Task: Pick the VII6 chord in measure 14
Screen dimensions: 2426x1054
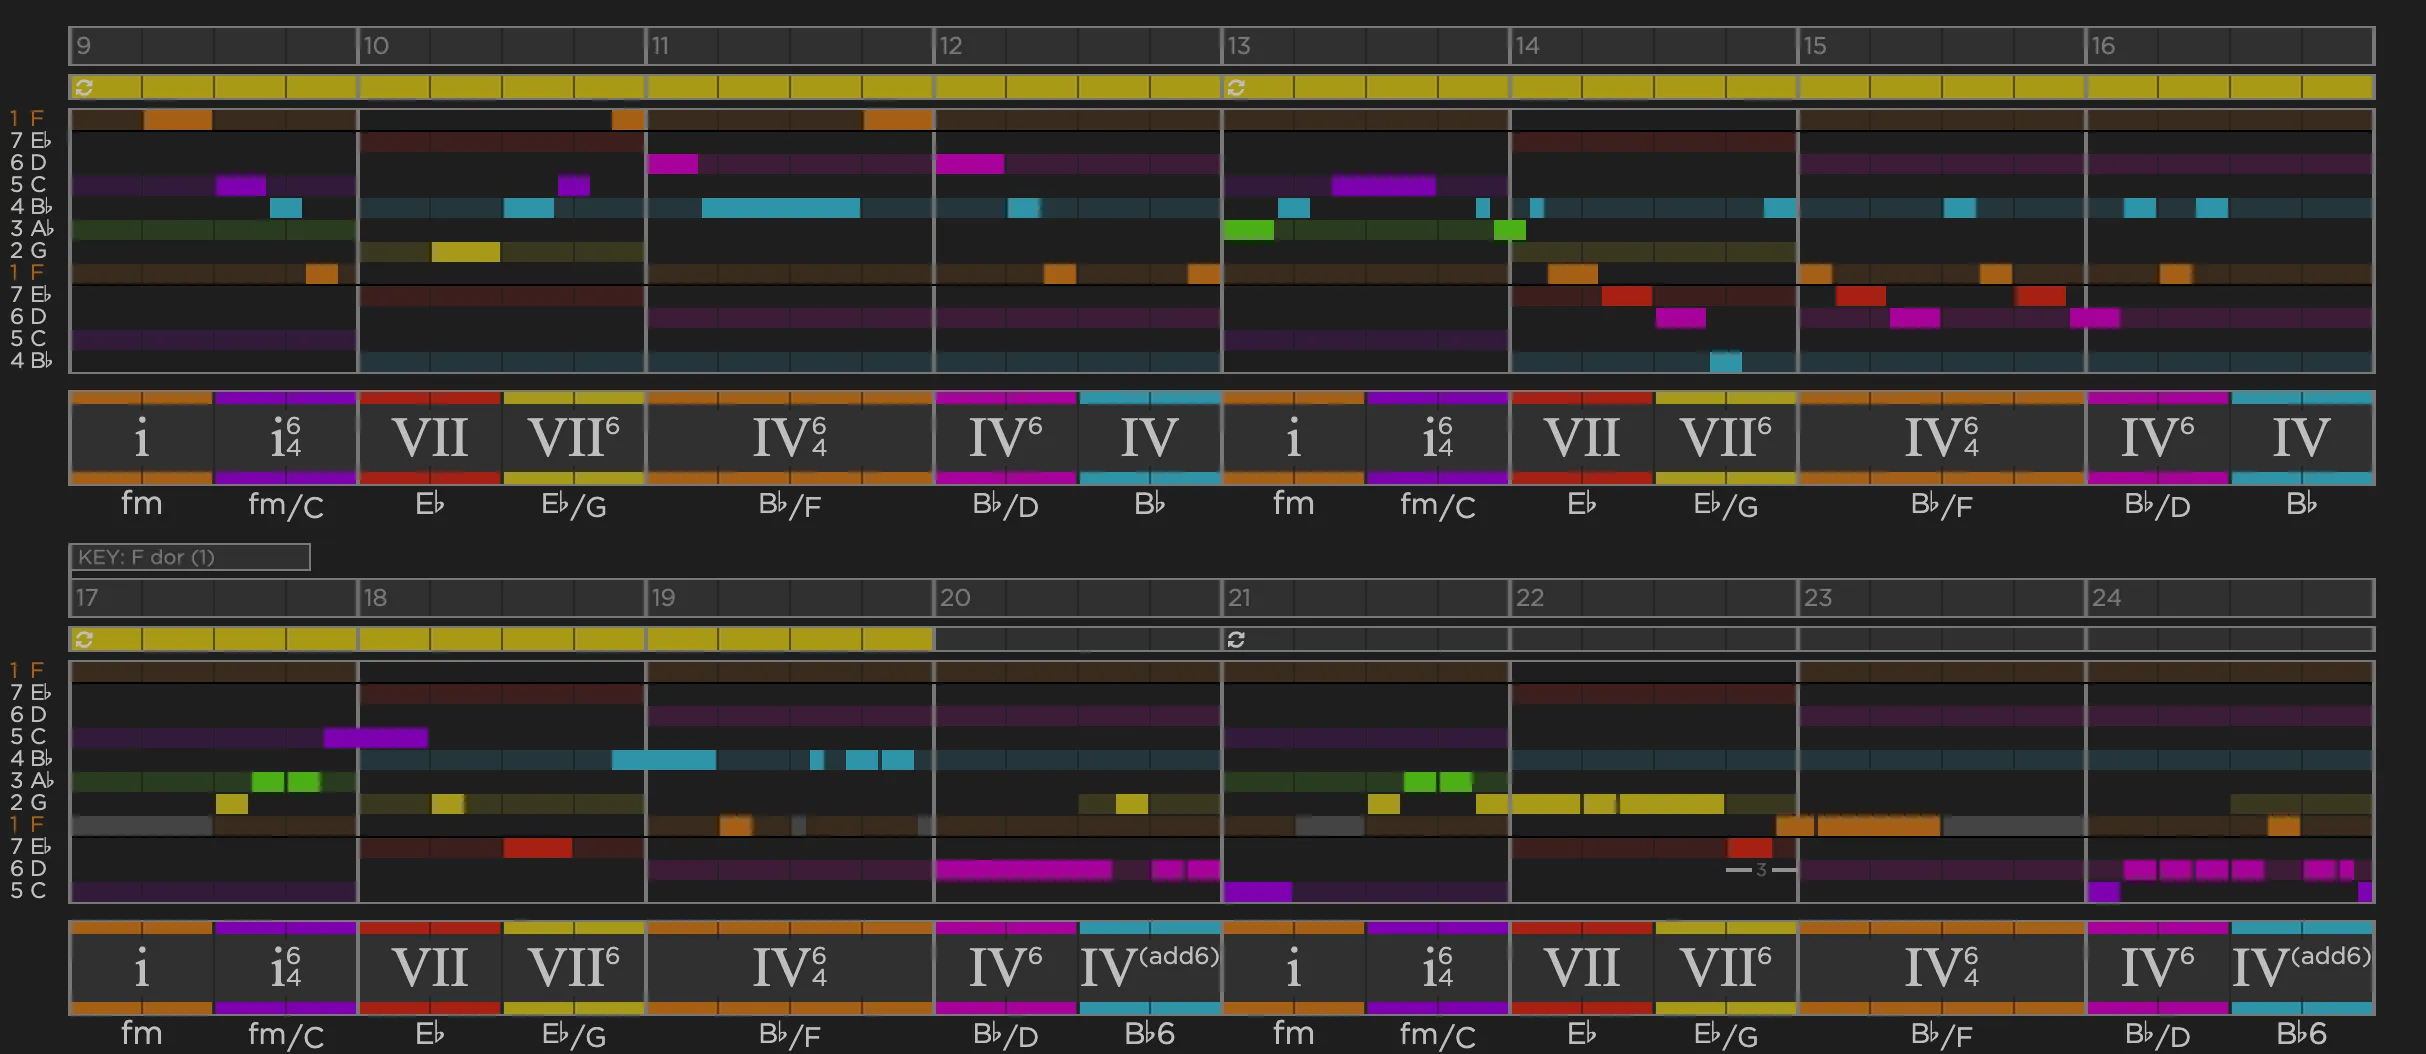Action: click(x=1726, y=438)
